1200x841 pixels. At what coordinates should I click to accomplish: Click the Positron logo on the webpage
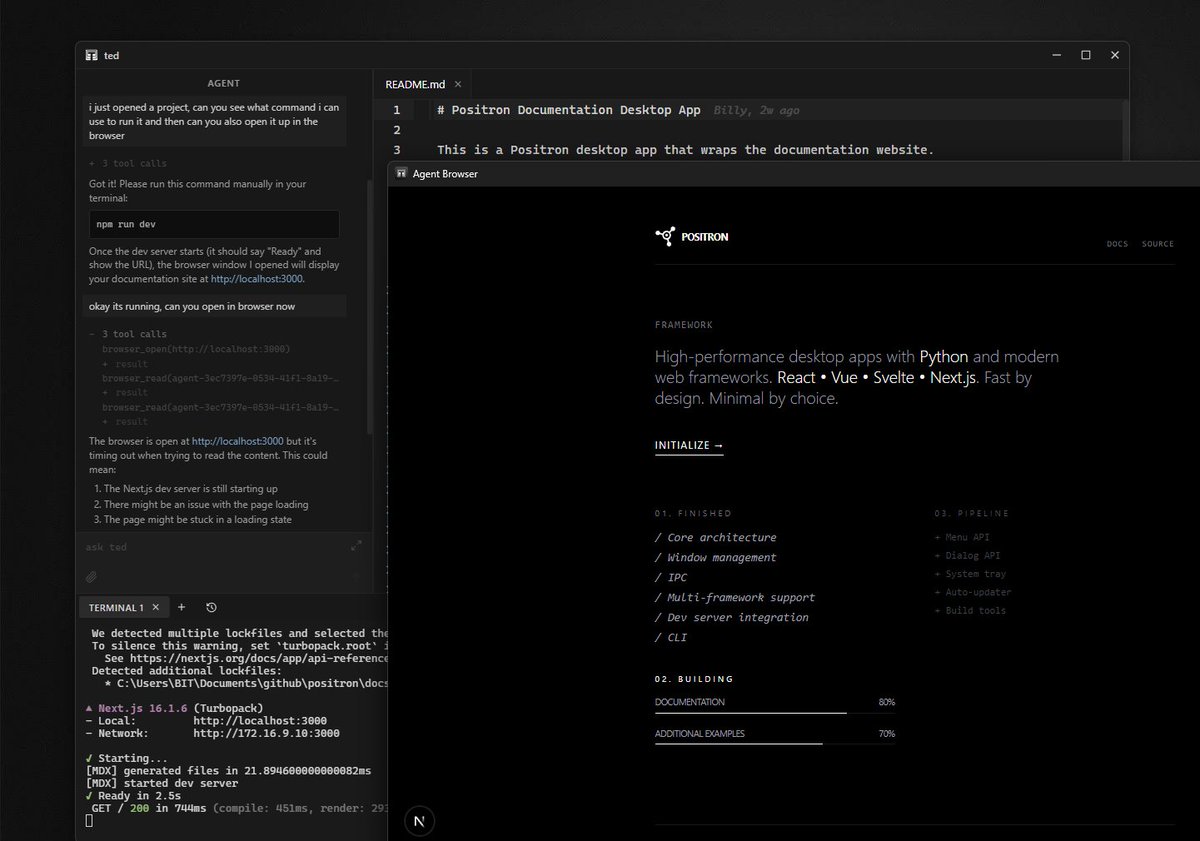pyautogui.click(x=692, y=237)
